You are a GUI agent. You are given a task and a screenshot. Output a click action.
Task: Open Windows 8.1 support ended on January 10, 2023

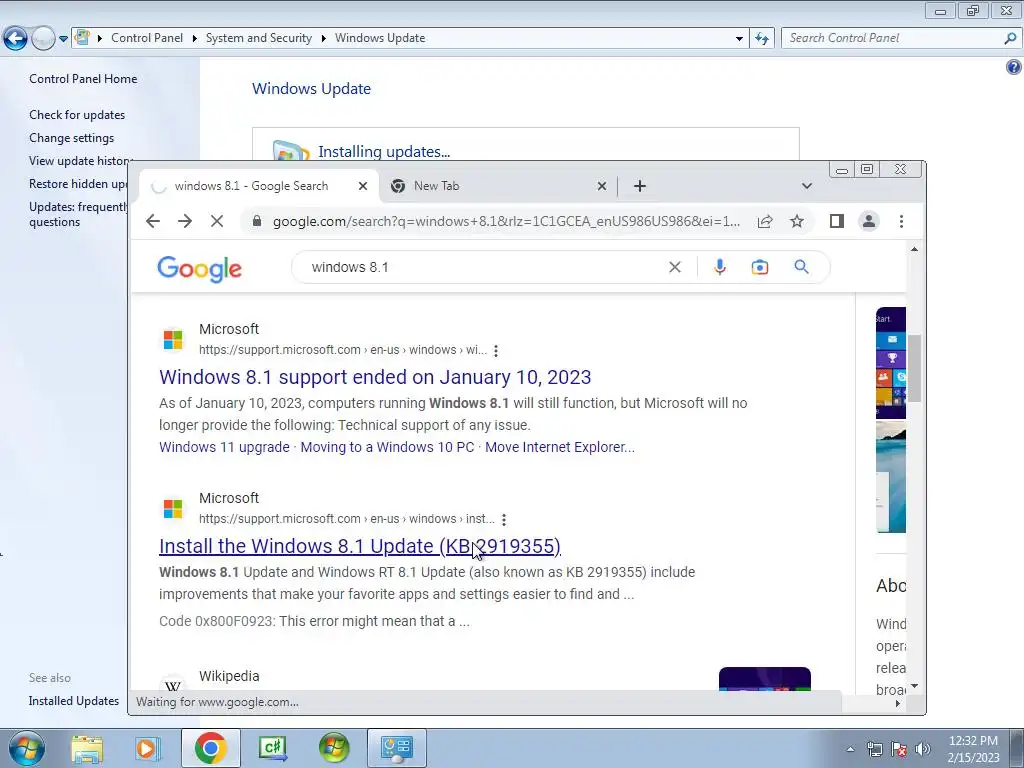(375, 377)
